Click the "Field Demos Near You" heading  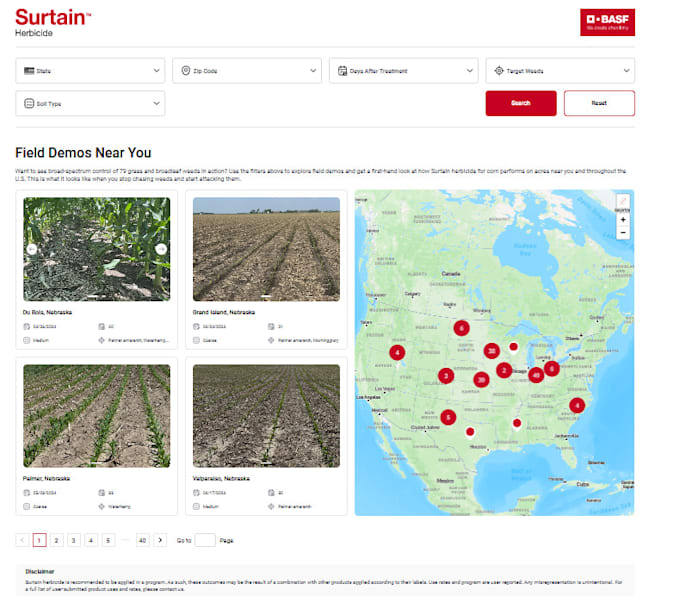click(x=83, y=153)
